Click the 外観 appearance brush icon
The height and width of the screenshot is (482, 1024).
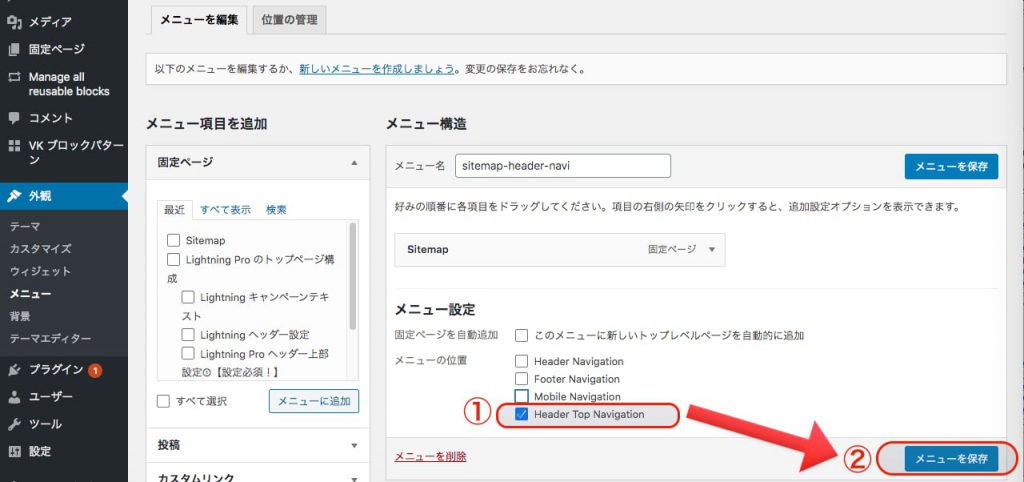tap(14, 196)
